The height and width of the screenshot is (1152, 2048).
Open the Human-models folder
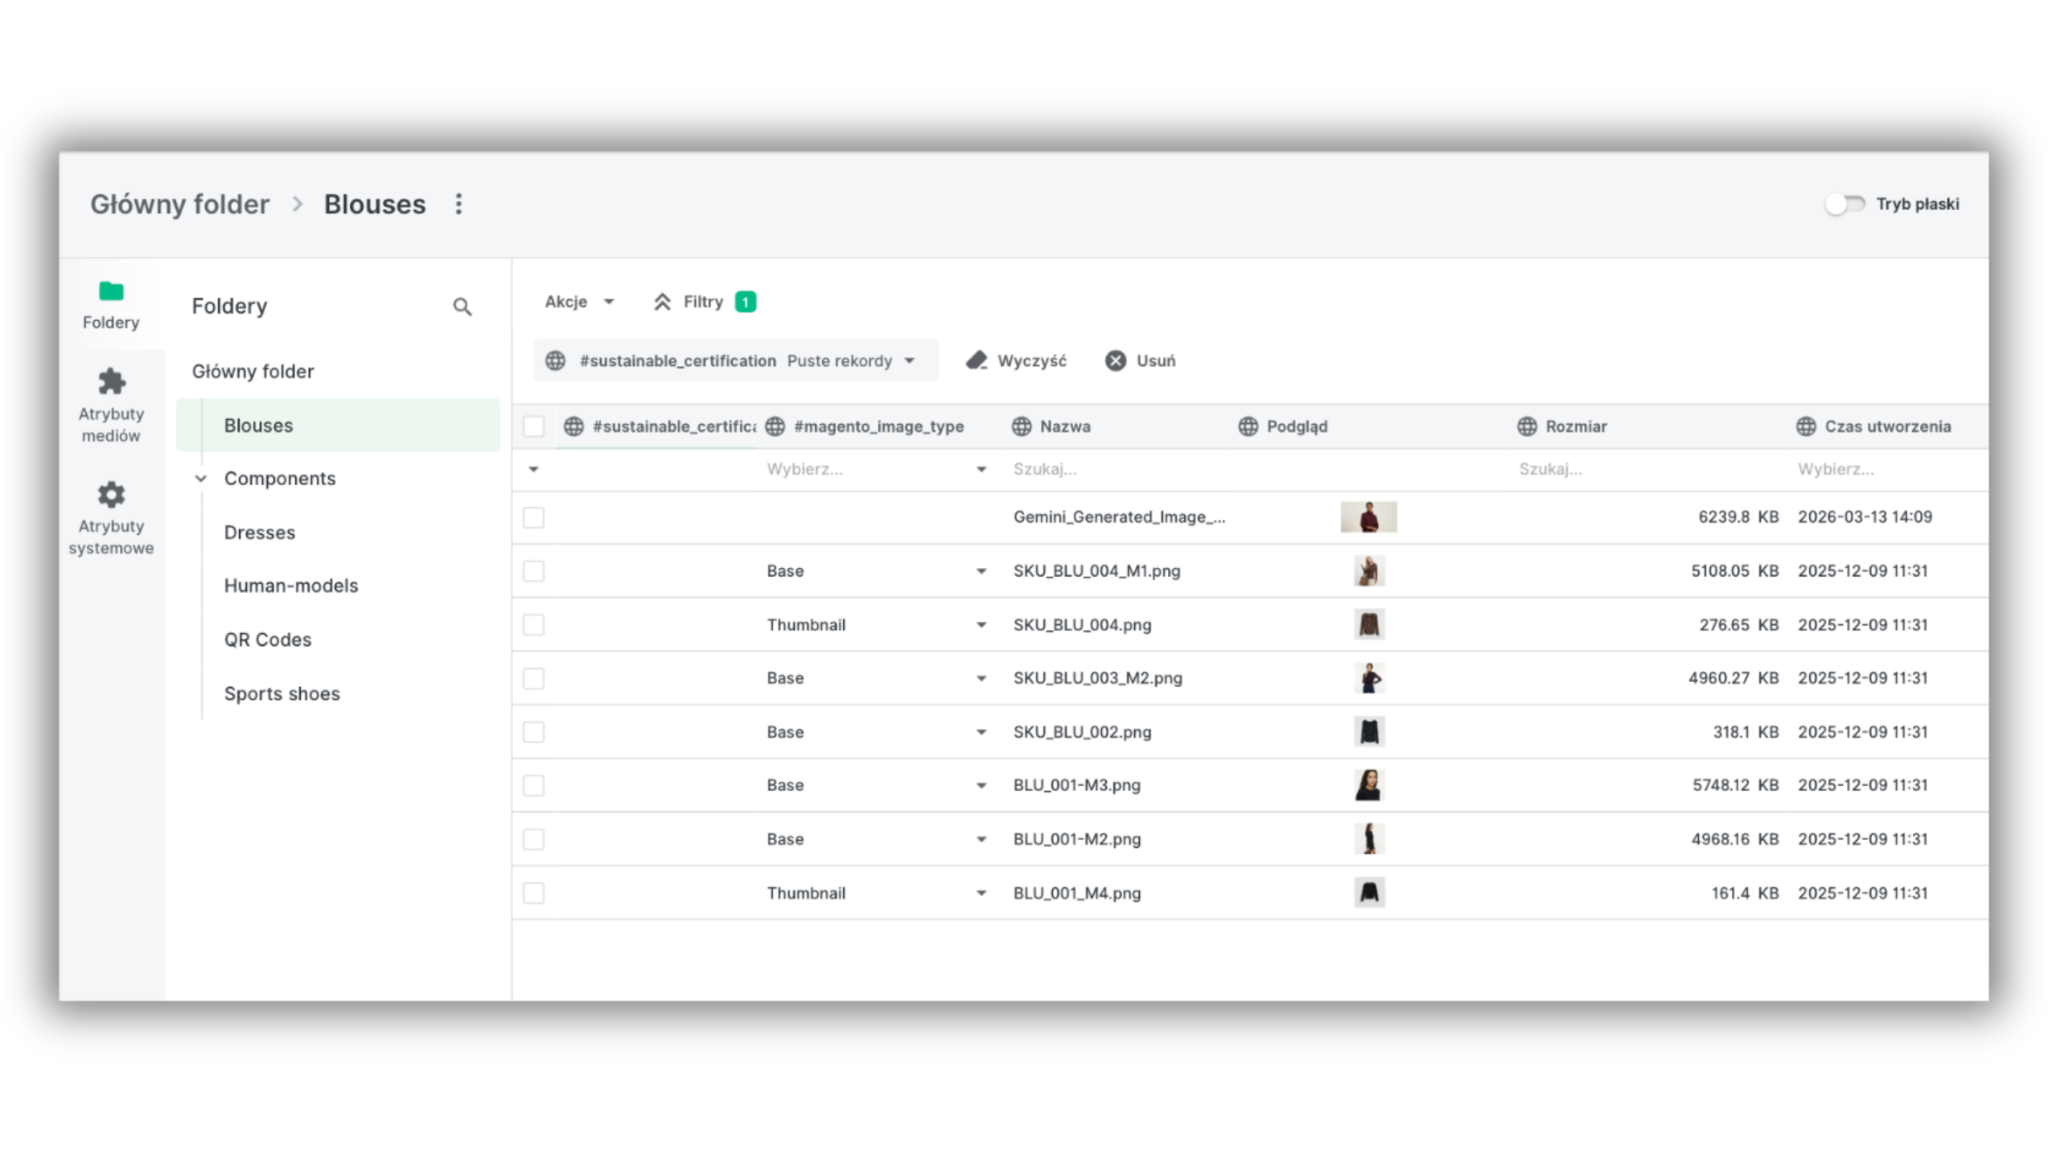291,586
